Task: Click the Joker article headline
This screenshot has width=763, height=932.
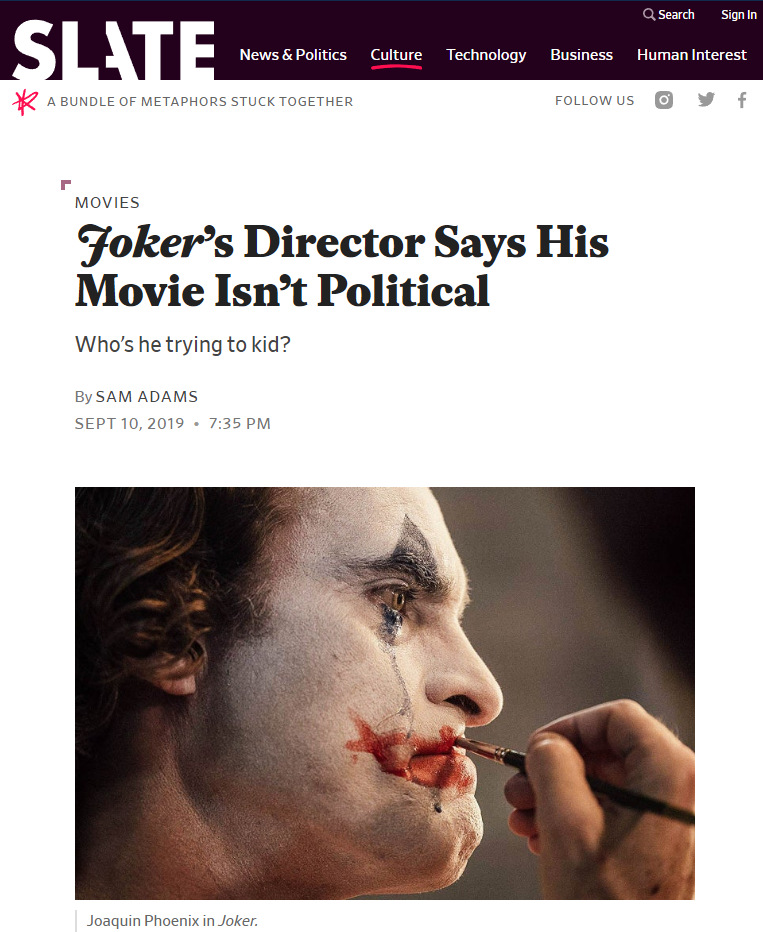Action: click(342, 266)
